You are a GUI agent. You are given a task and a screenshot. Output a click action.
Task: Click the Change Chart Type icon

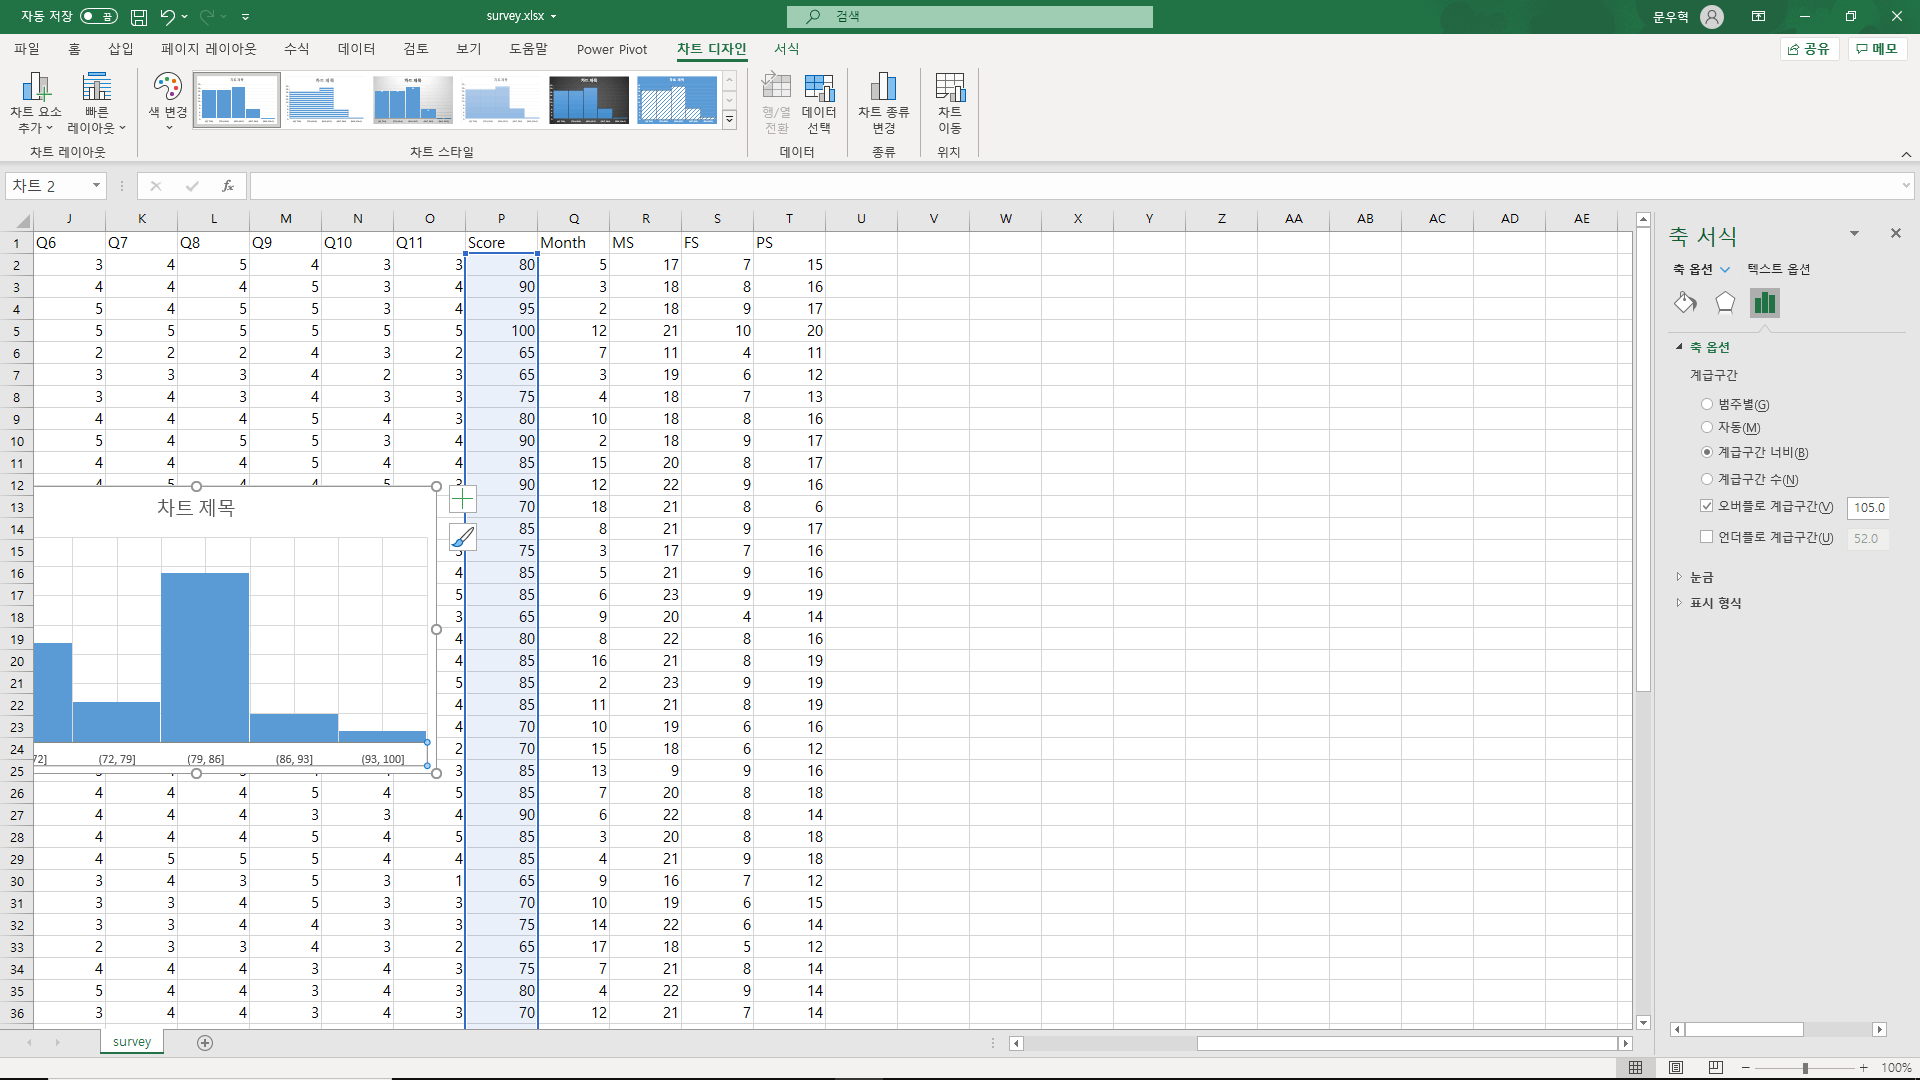pos(883,88)
